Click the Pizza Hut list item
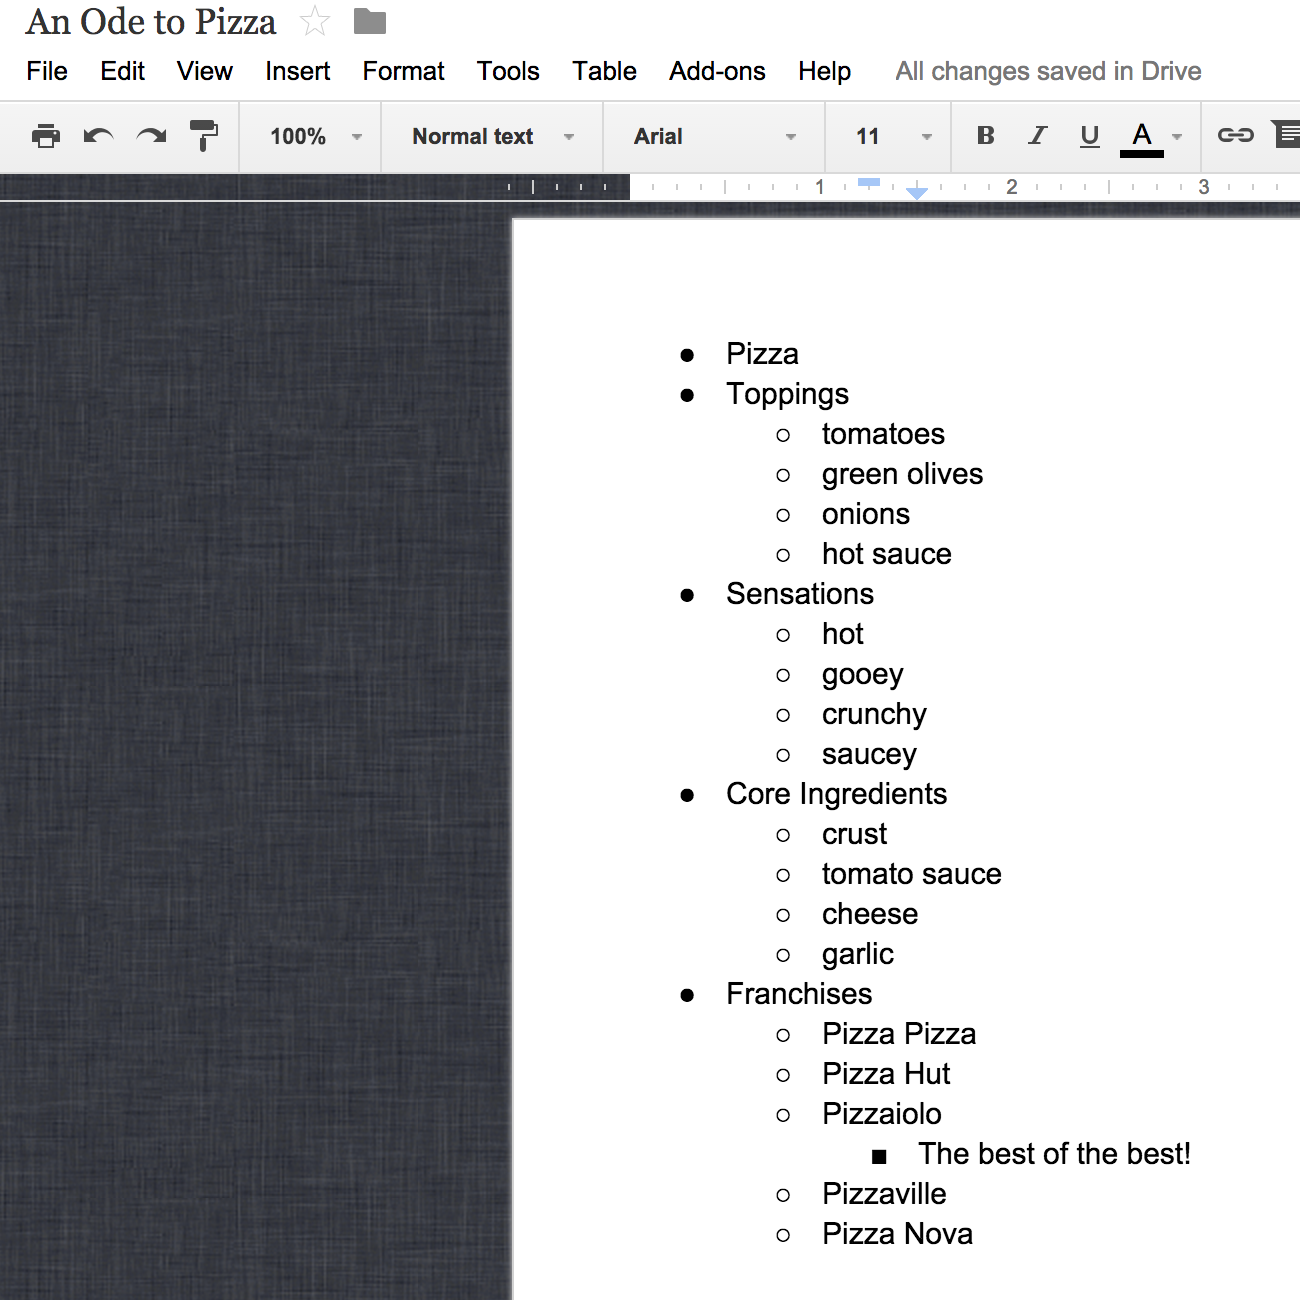 [x=886, y=1074]
